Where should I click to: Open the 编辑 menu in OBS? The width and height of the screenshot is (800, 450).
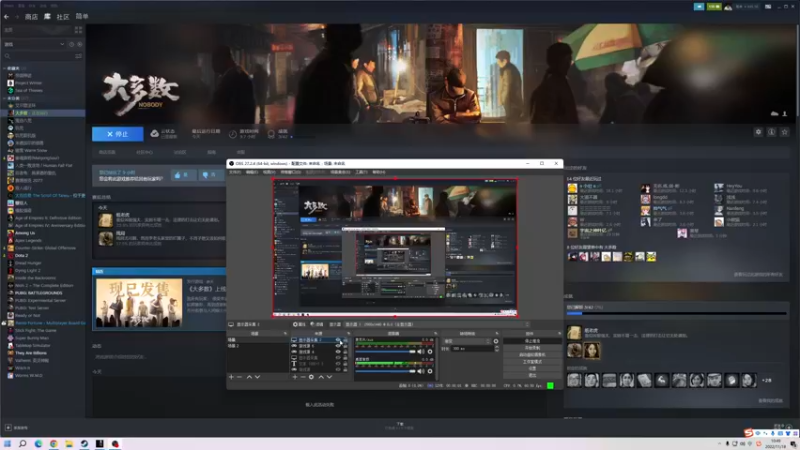[x=252, y=172]
